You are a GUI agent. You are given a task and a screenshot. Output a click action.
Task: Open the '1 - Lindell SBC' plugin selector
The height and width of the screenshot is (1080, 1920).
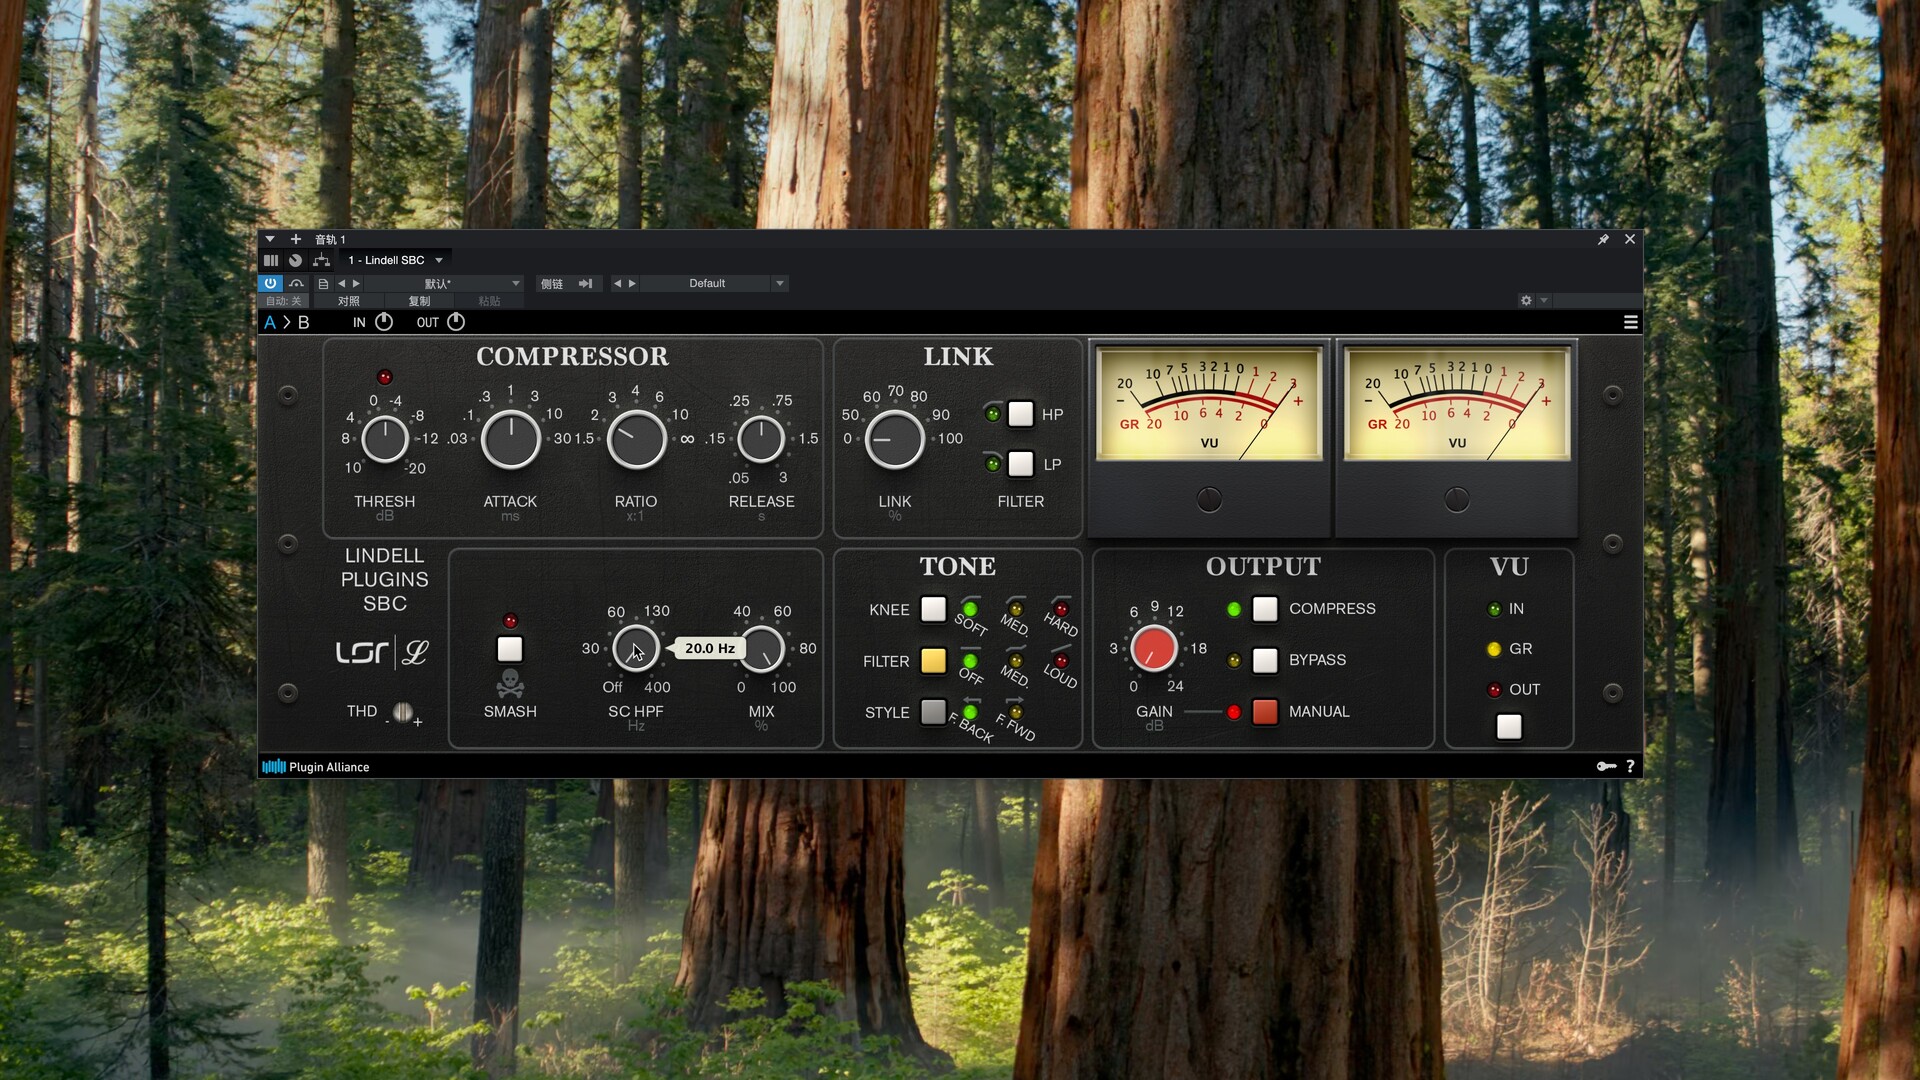(395, 260)
